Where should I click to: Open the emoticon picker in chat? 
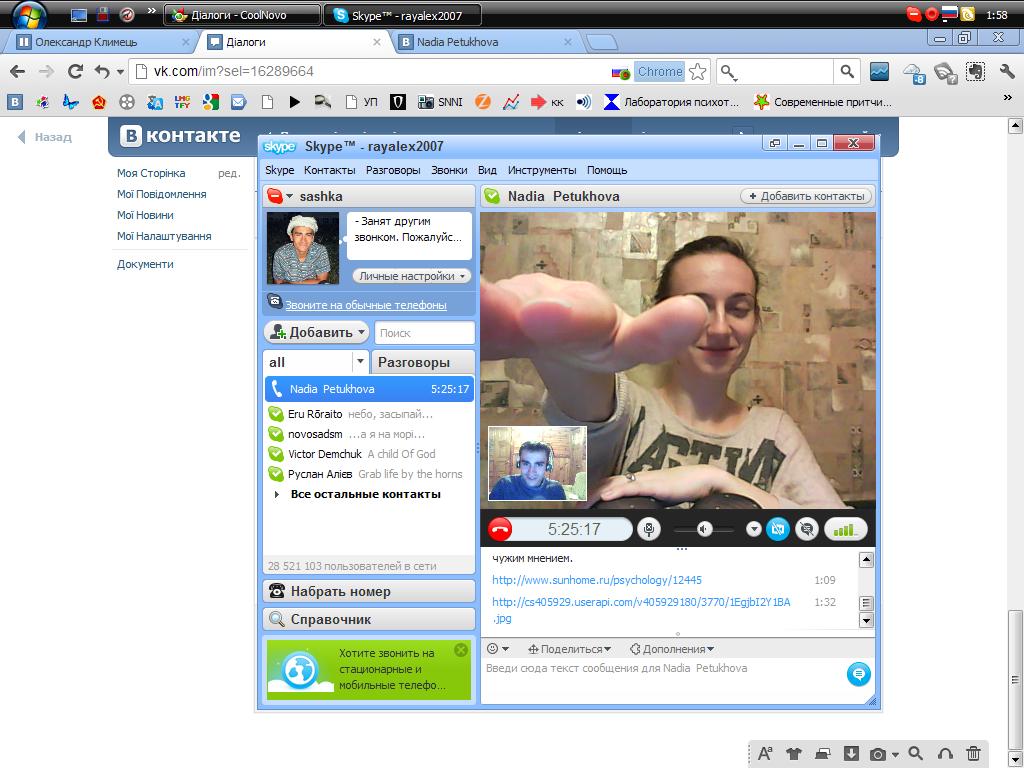pos(497,648)
